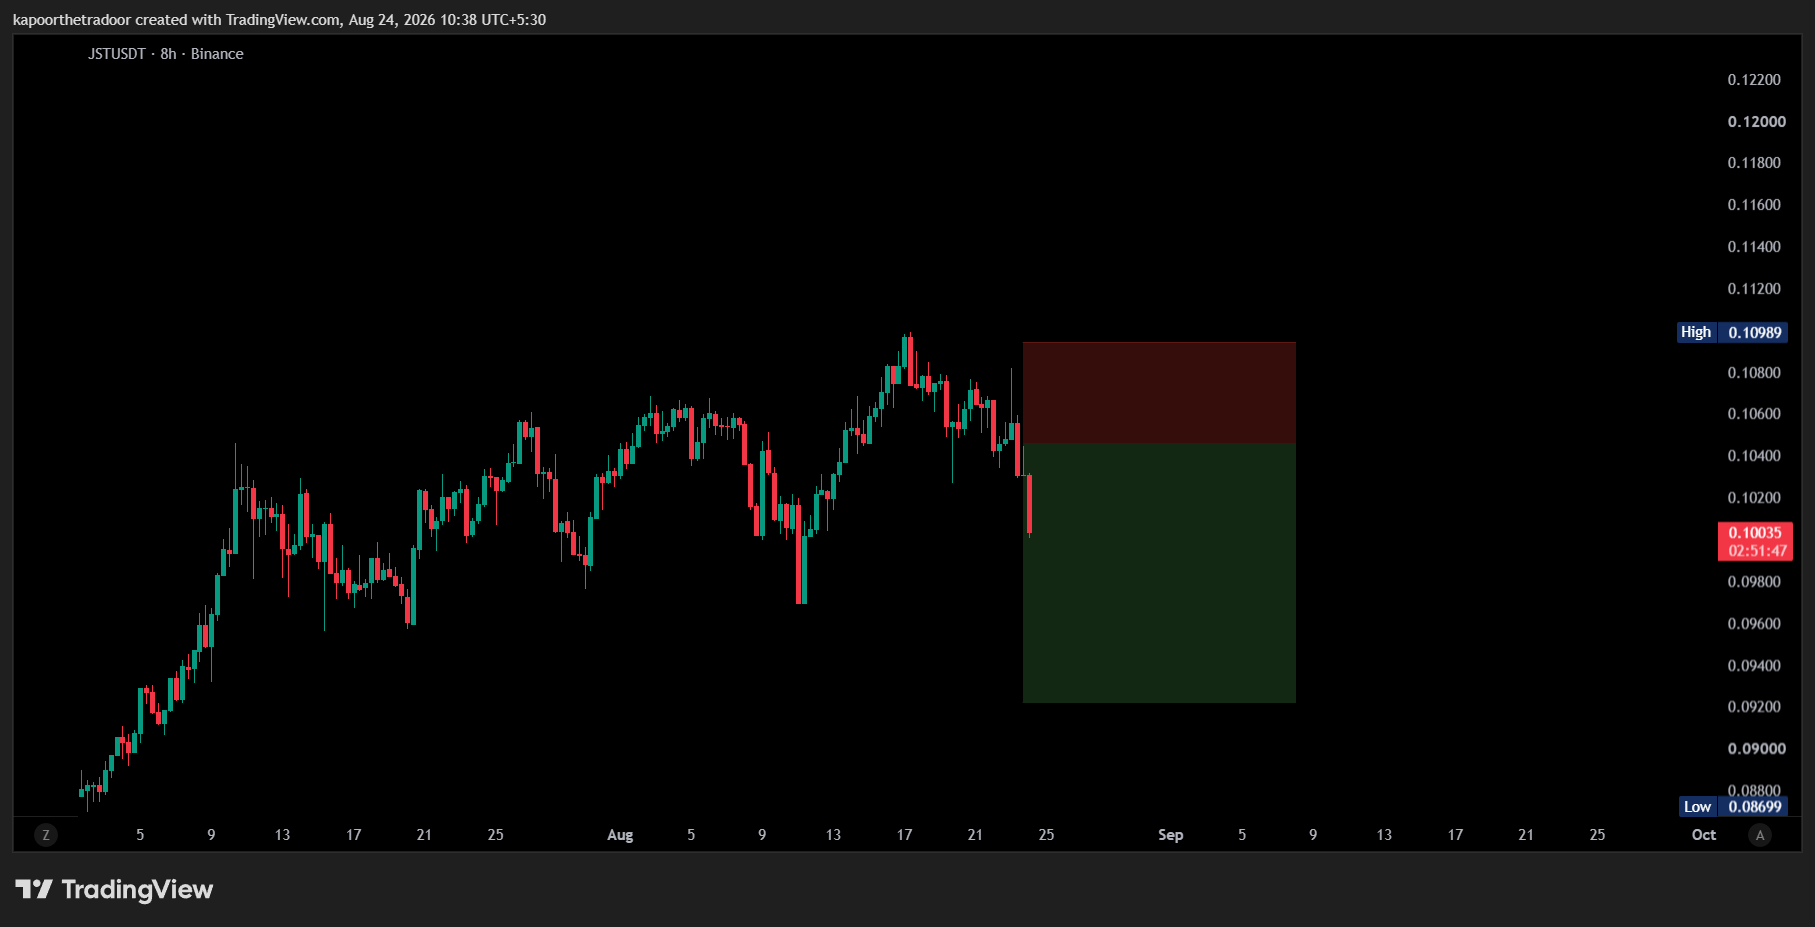Click the 0.12000 price axis label
This screenshot has height=927, width=1815.
click(x=1756, y=122)
